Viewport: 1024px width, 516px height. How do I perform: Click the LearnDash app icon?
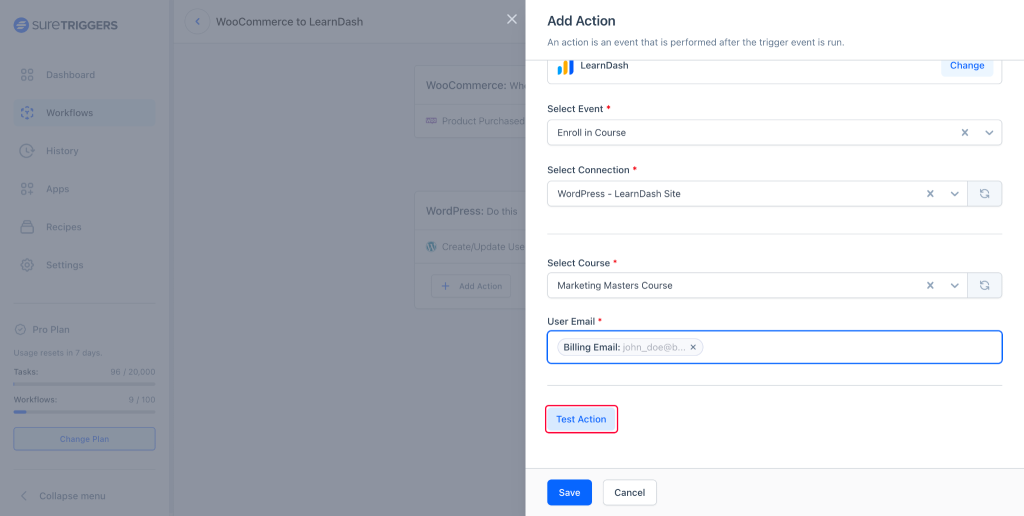coord(566,66)
